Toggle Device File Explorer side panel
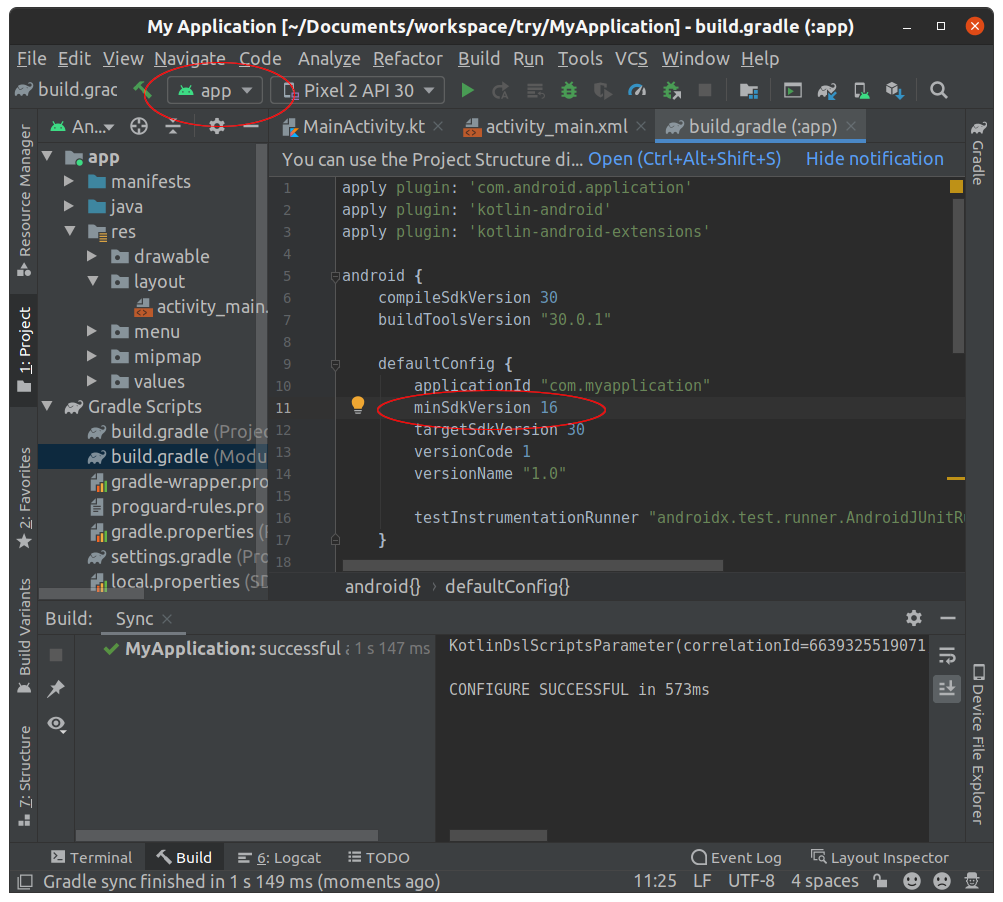 coord(979,744)
